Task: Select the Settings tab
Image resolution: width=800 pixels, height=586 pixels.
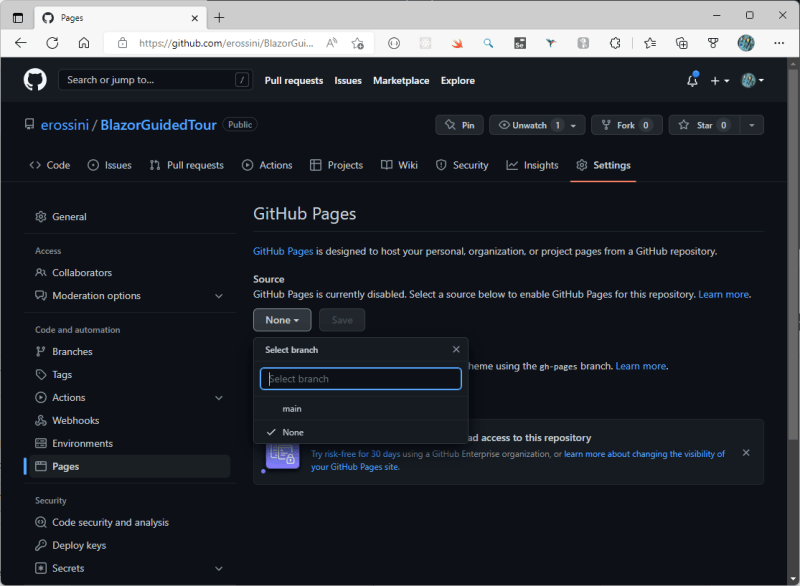Action: click(603, 165)
